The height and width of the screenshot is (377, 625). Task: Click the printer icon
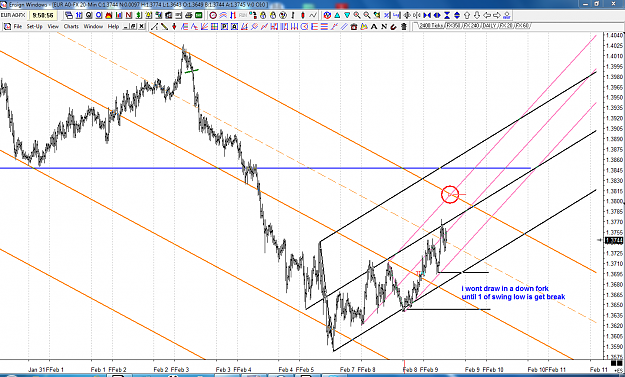click(188, 15)
